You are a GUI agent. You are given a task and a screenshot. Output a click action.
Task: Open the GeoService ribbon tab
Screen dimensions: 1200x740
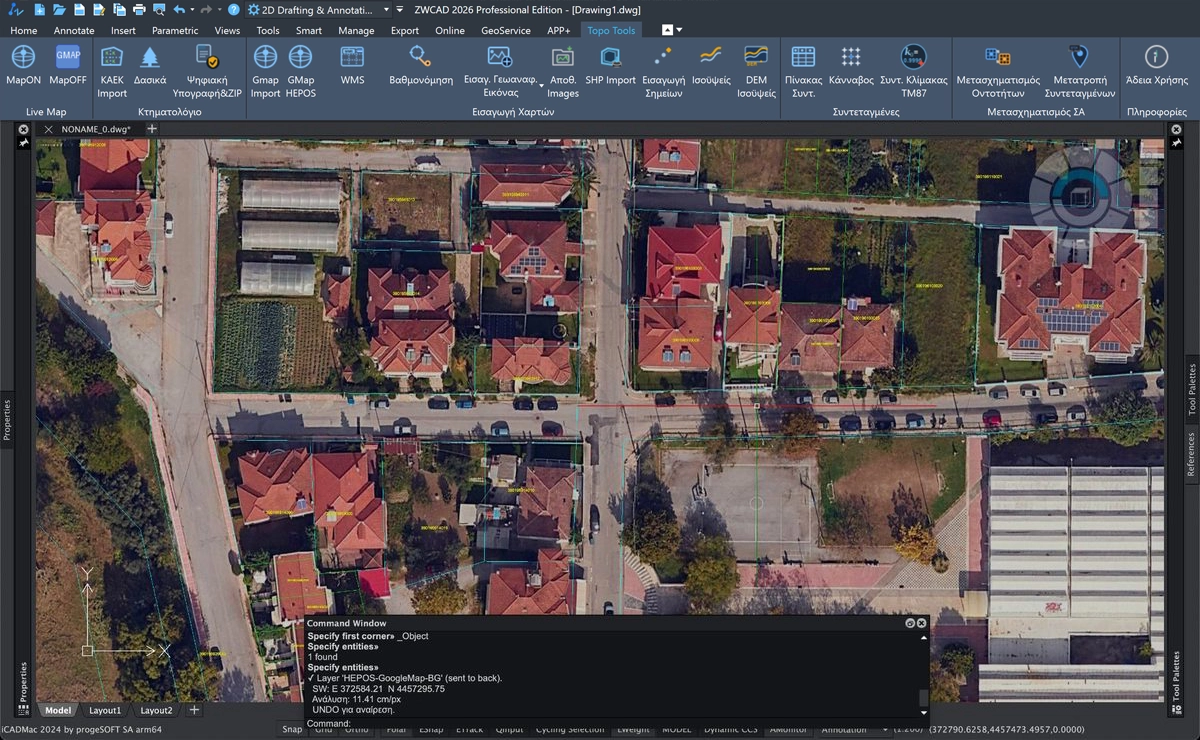click(506, 30)
